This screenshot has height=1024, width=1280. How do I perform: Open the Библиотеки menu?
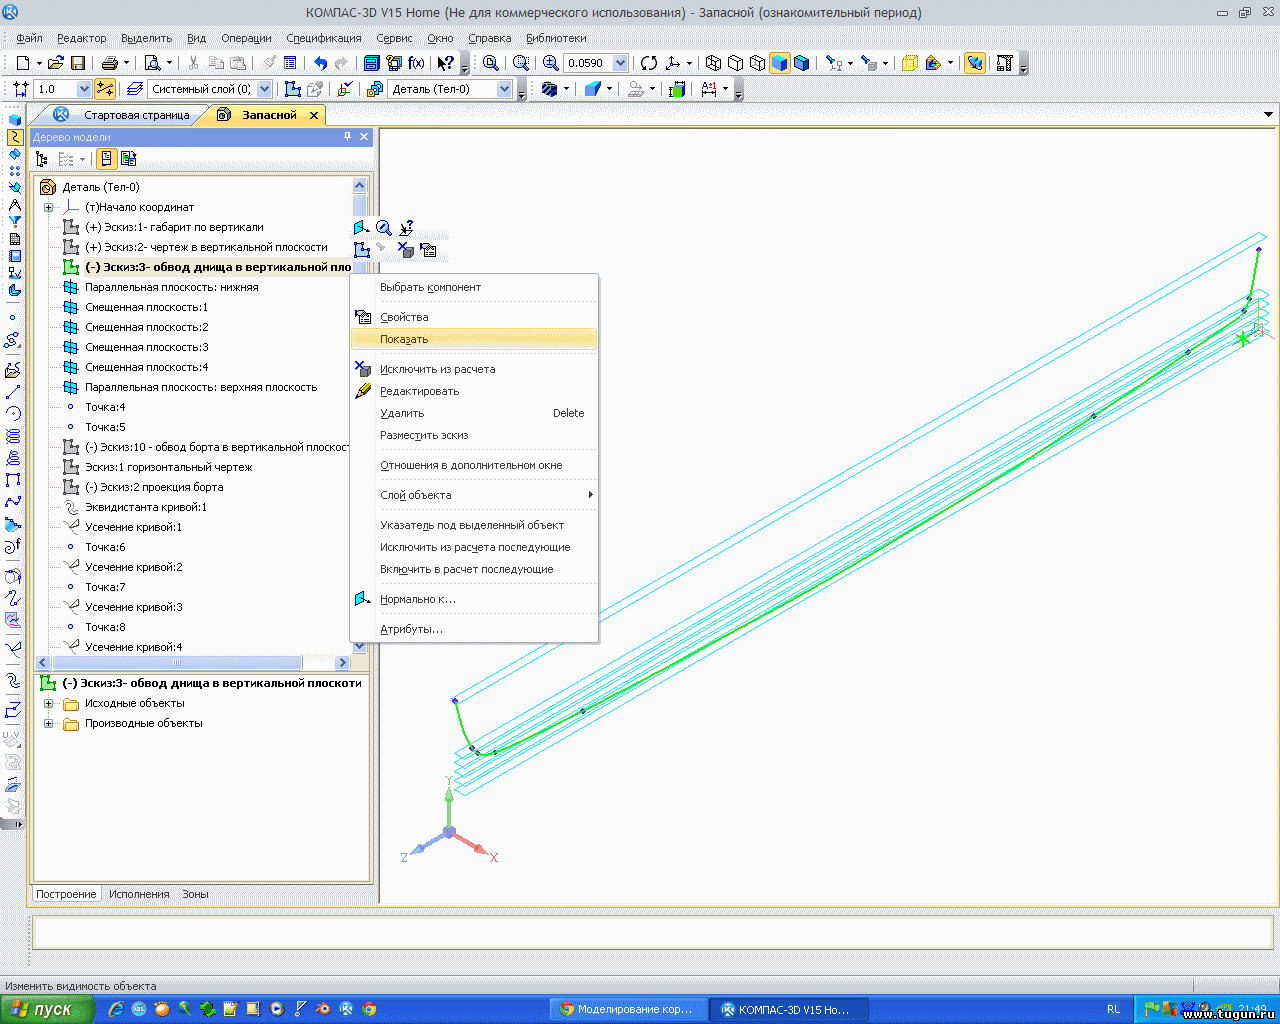pyautogui.click(x=556, y=38)
